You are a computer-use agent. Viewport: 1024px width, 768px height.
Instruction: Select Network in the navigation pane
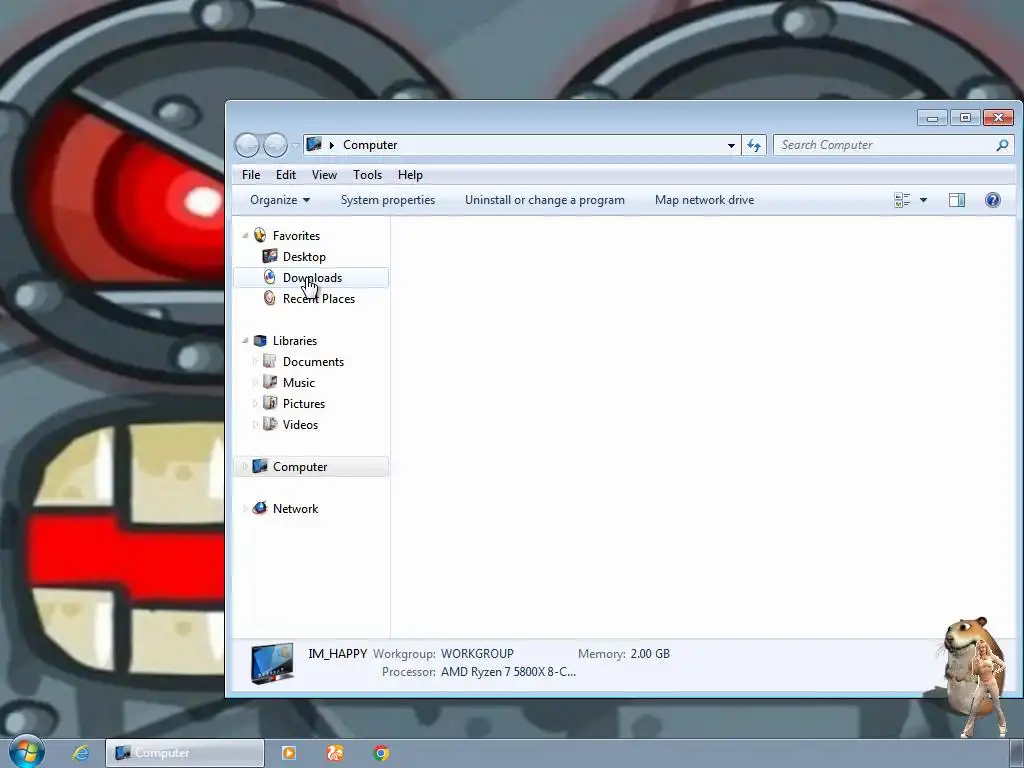[x=295, y=509]
